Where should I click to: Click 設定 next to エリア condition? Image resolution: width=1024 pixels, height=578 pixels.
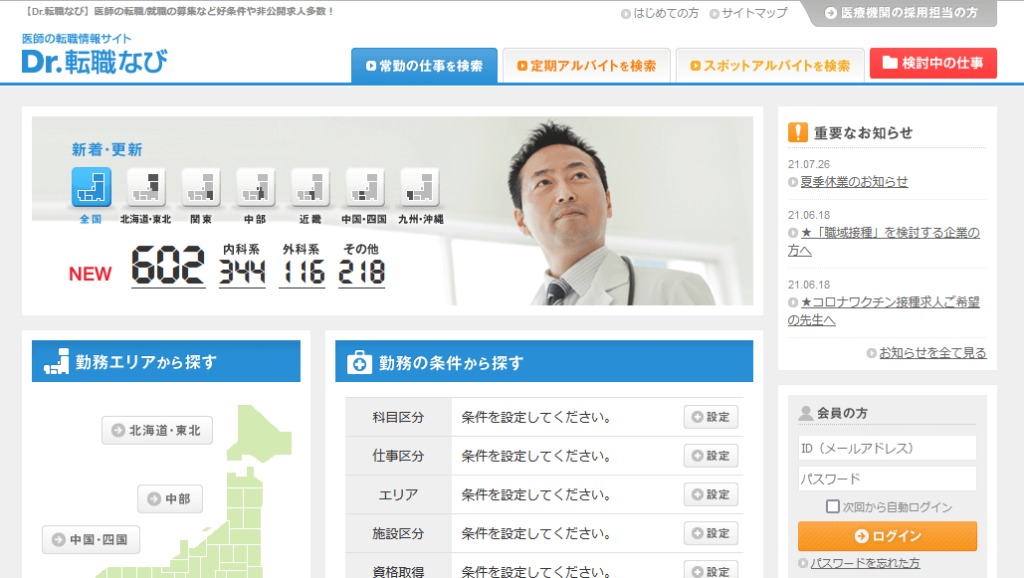coord(710,494)
